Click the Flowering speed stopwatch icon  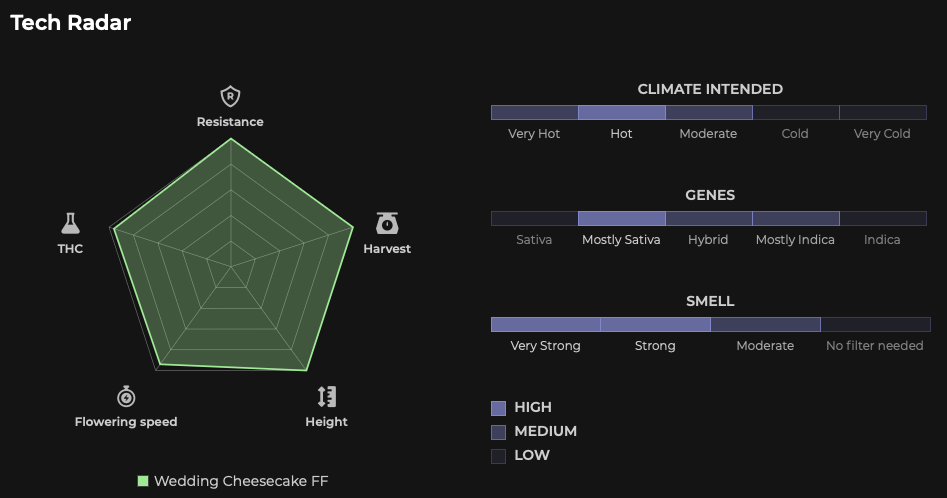(126, 395)
